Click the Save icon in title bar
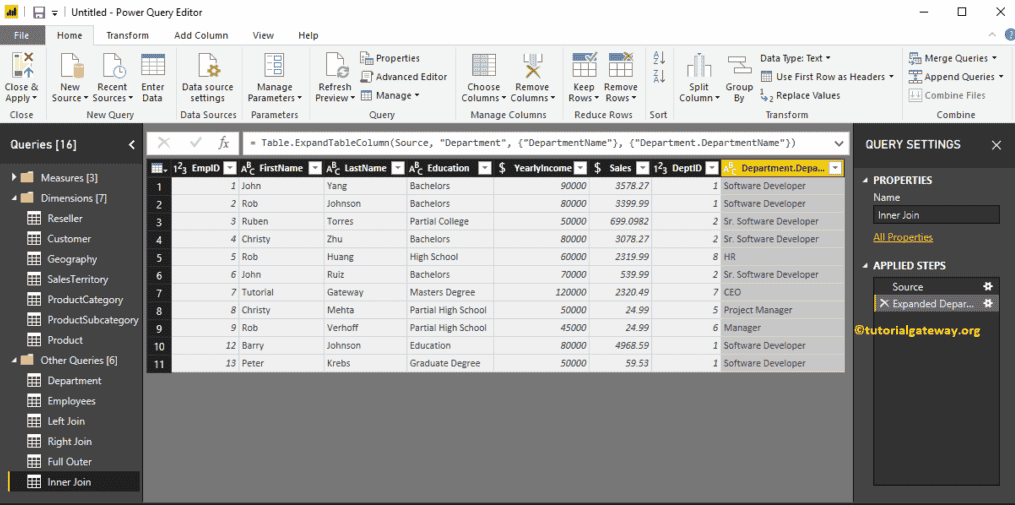Screen dimensions: 1015x505 point(39,12)
